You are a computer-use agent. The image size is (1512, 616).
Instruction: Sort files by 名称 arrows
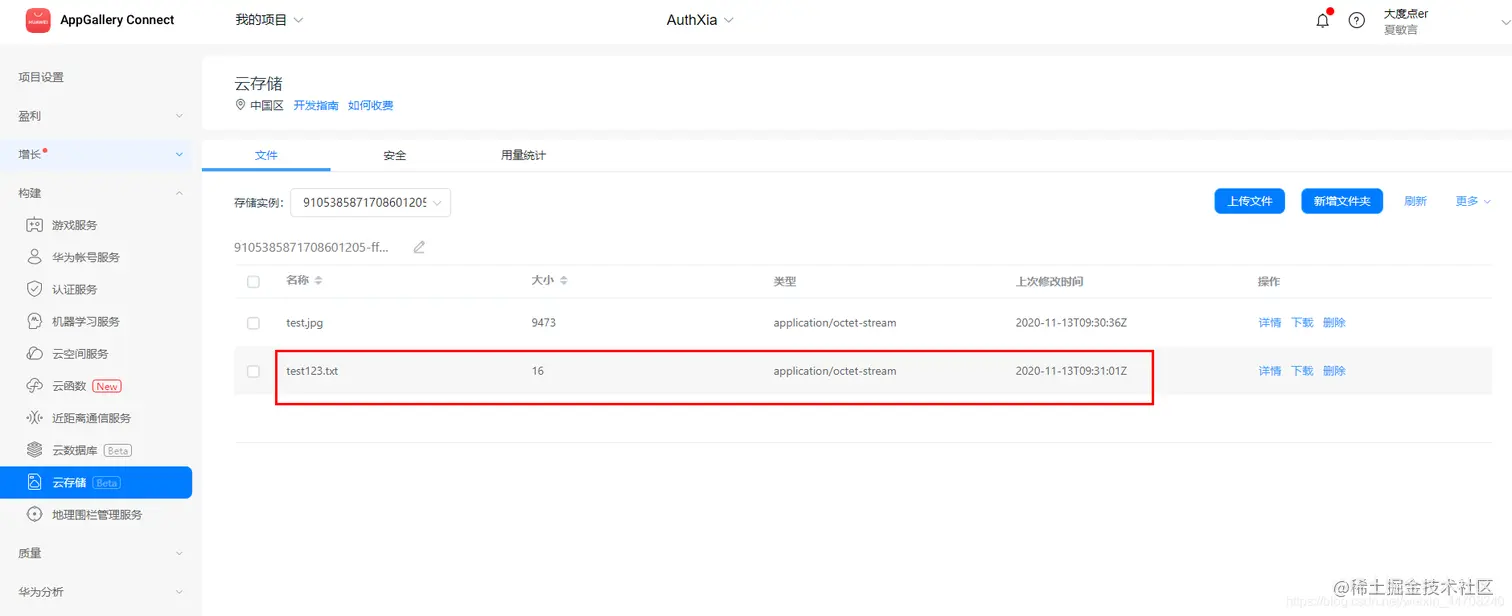coord(318,281)
